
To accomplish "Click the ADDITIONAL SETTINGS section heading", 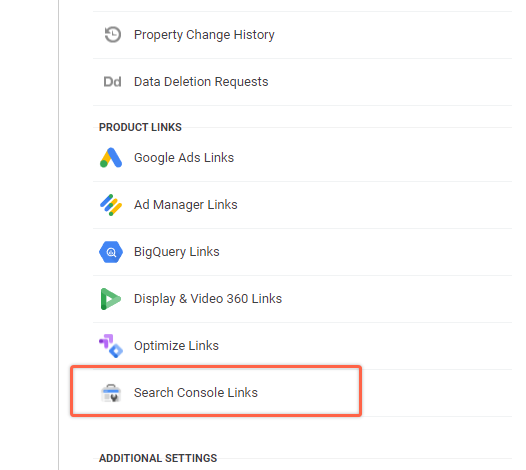I will (158, 458).
